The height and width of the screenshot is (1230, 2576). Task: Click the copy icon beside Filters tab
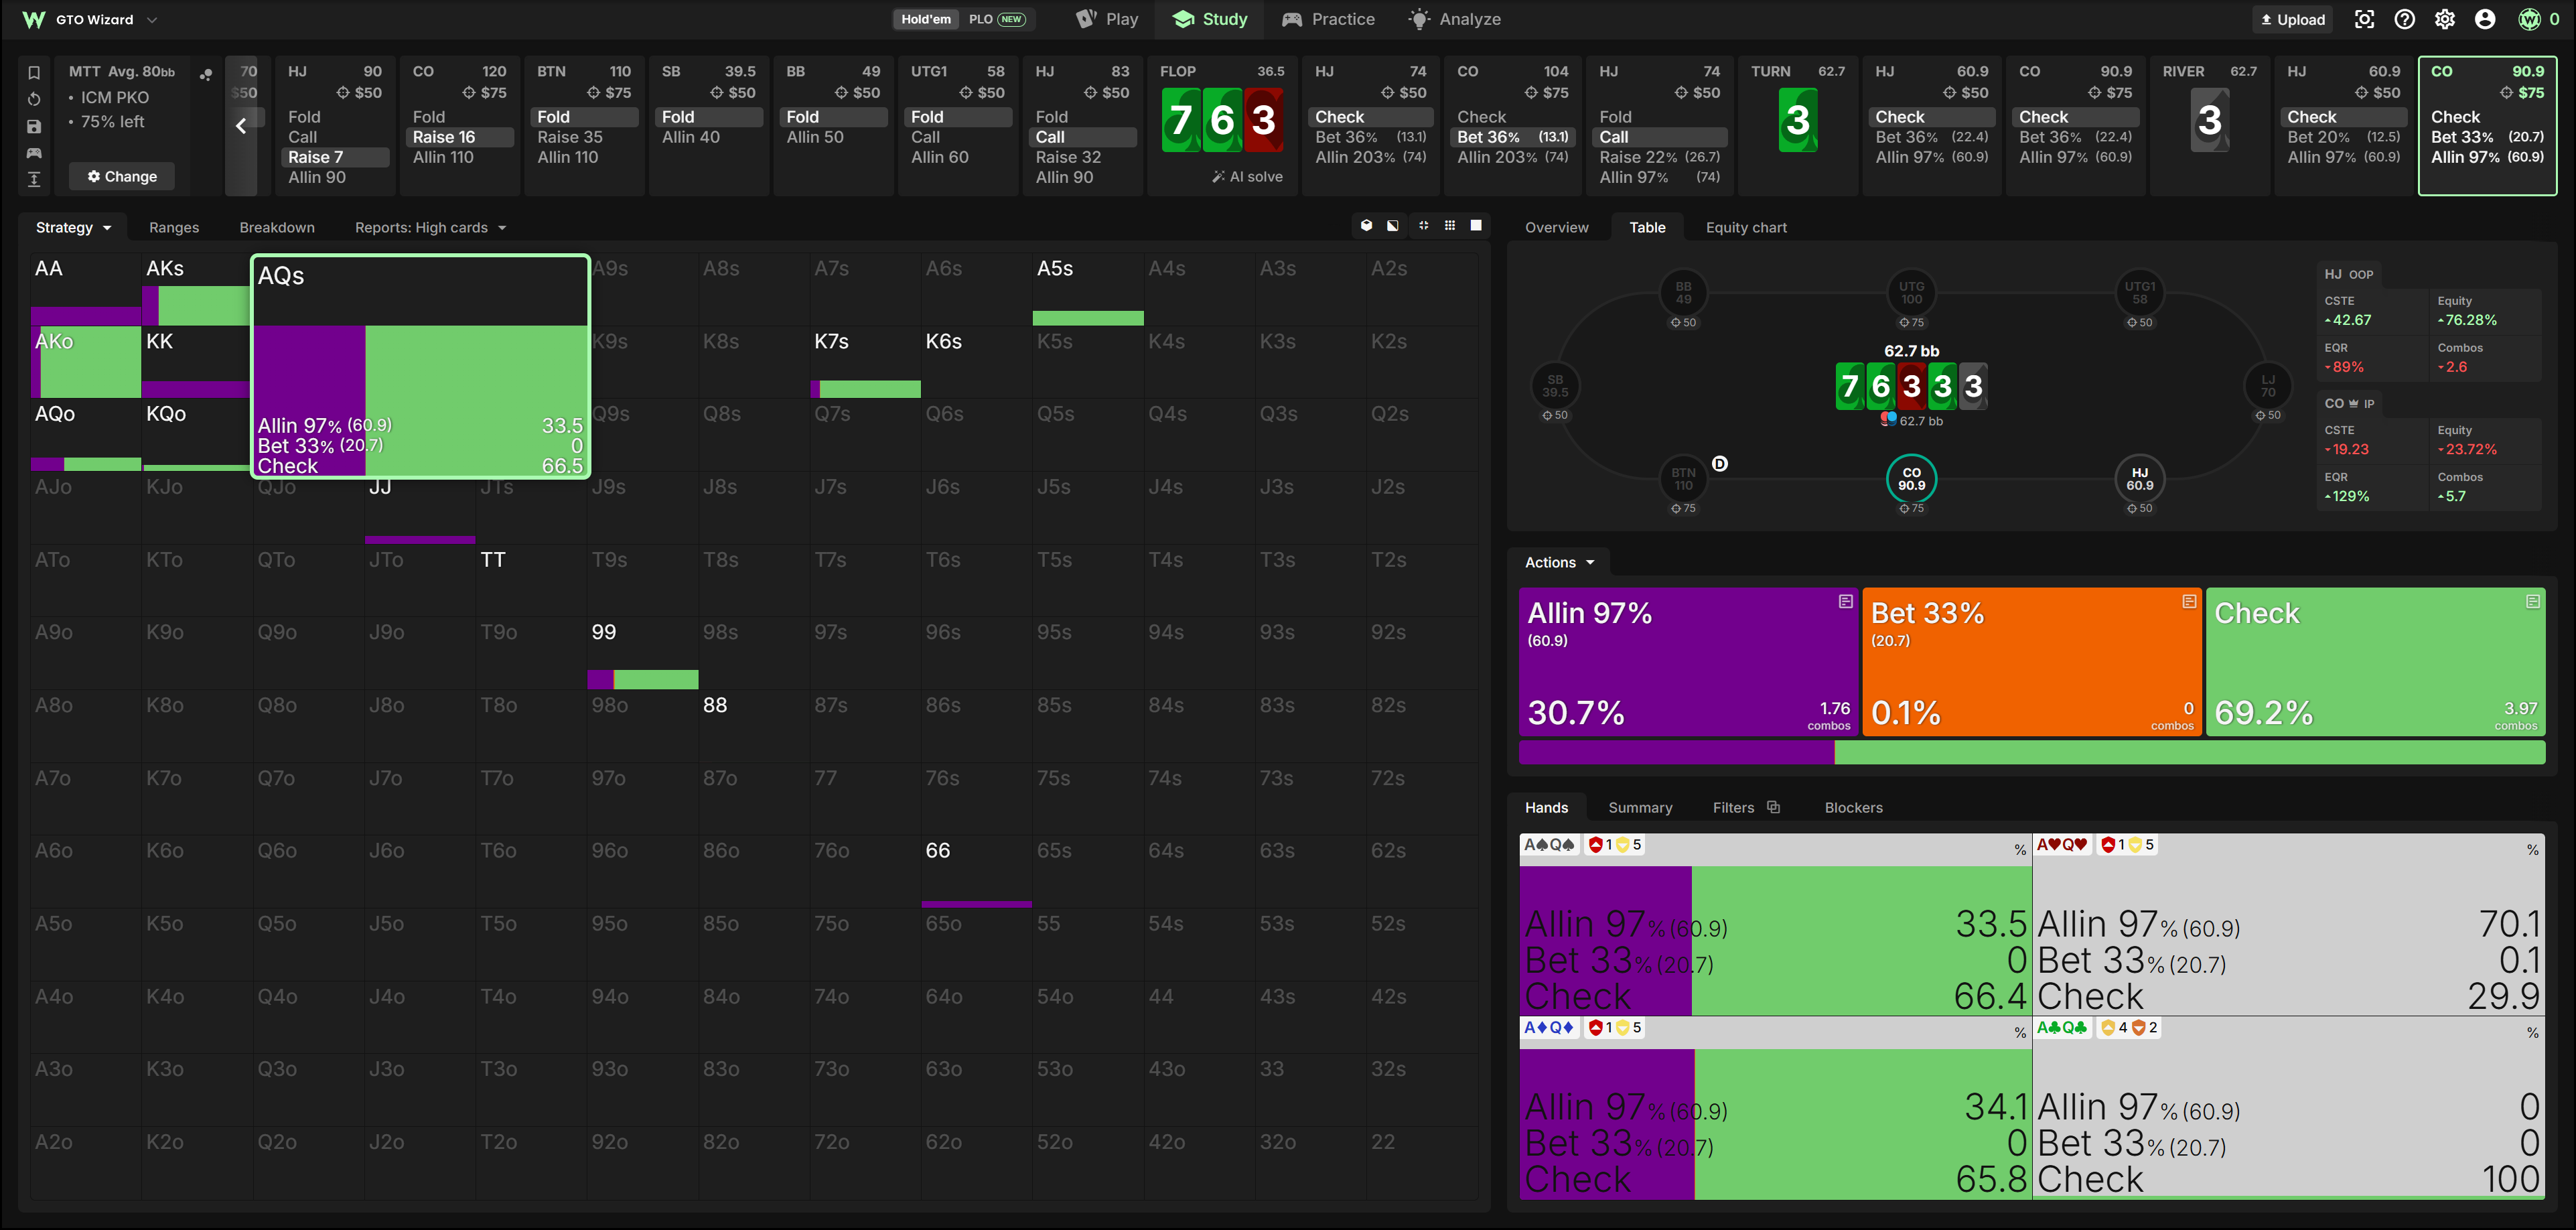[x=1773, y=807]
